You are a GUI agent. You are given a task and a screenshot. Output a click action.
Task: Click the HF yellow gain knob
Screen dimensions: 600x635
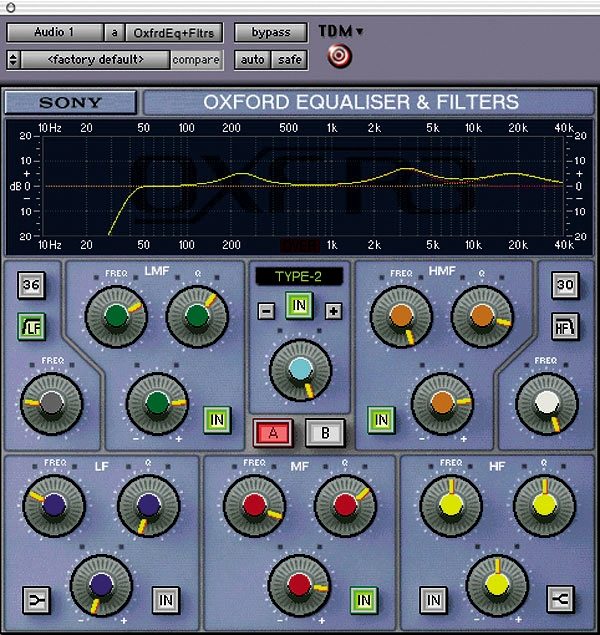click(497, 586)
